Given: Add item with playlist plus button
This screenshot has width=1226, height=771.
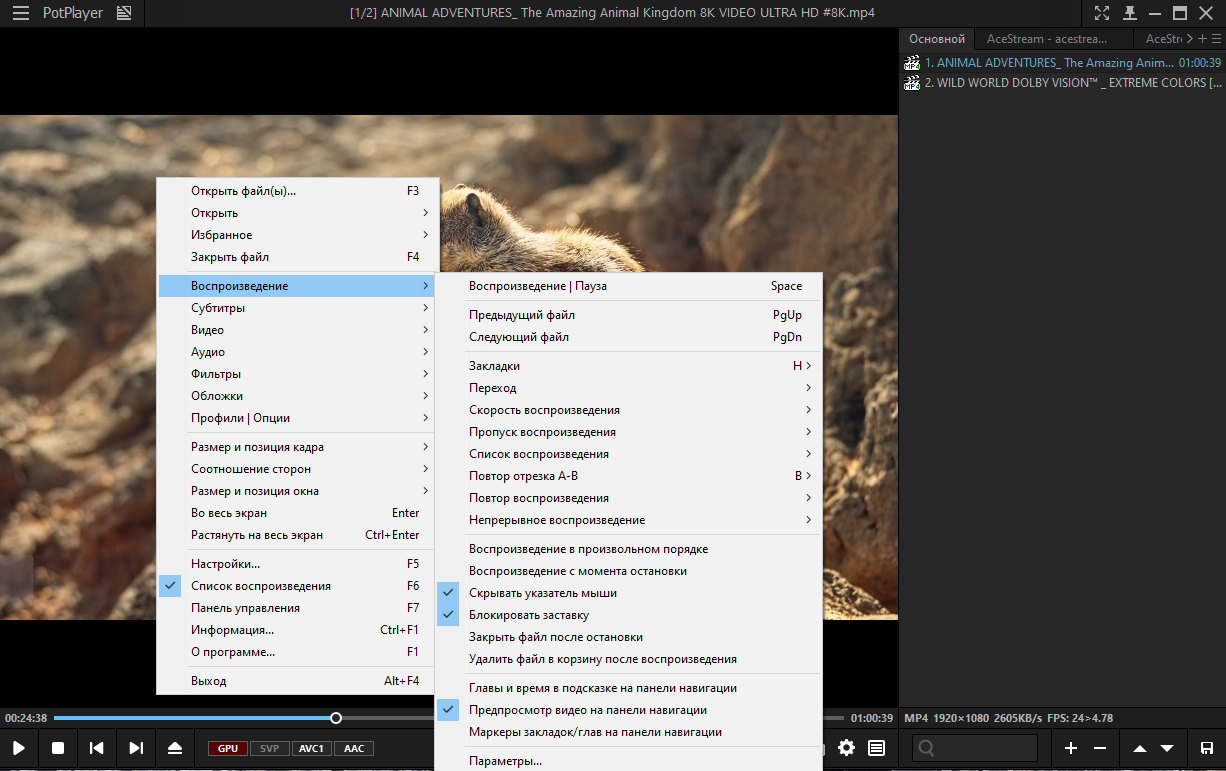Looking at the screenshot, I should tap(1071, 748).
